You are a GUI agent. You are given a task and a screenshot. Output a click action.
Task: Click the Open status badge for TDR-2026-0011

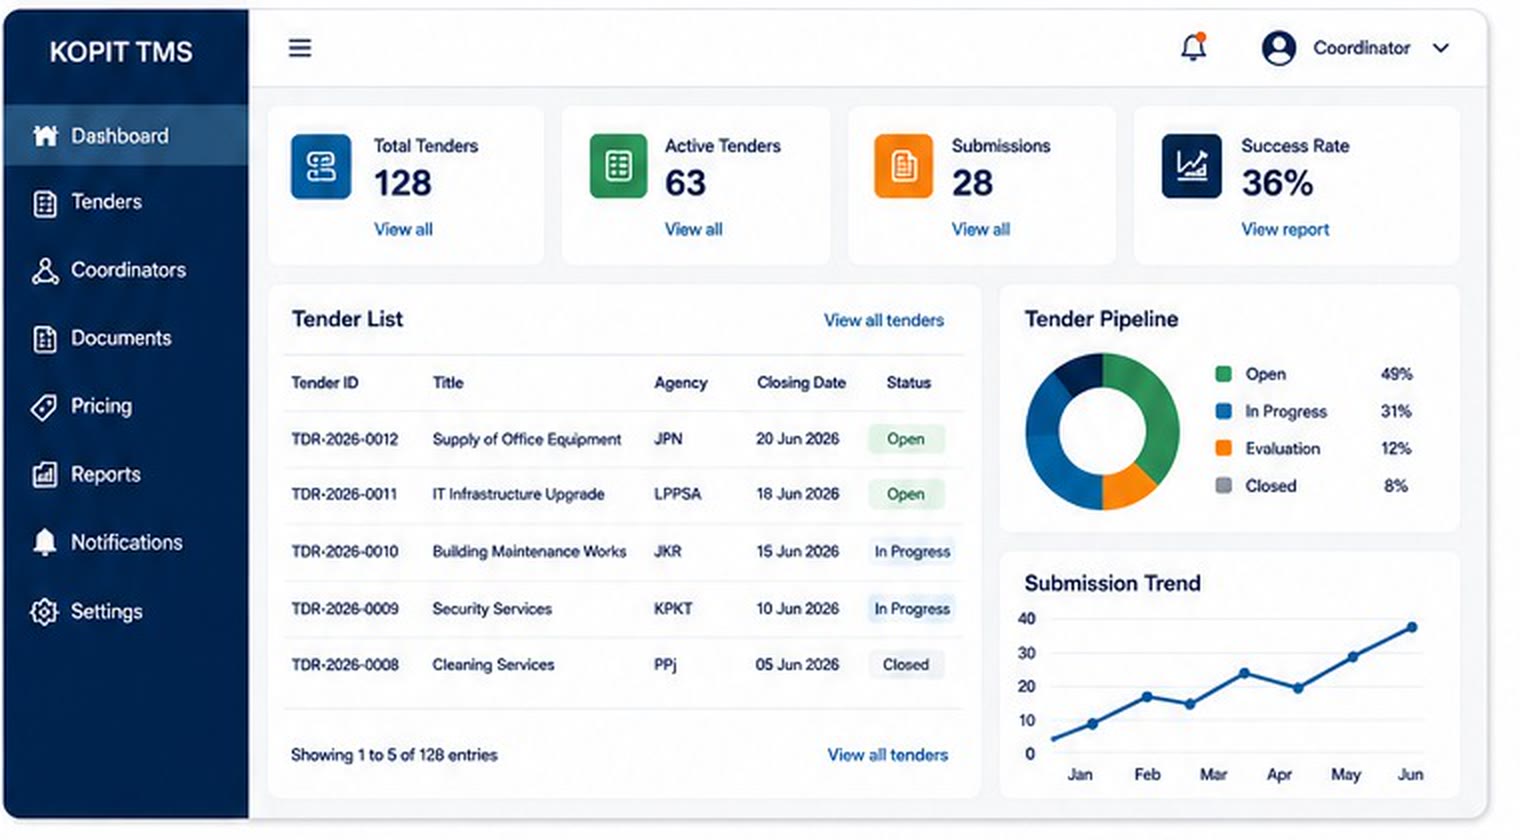906,494
